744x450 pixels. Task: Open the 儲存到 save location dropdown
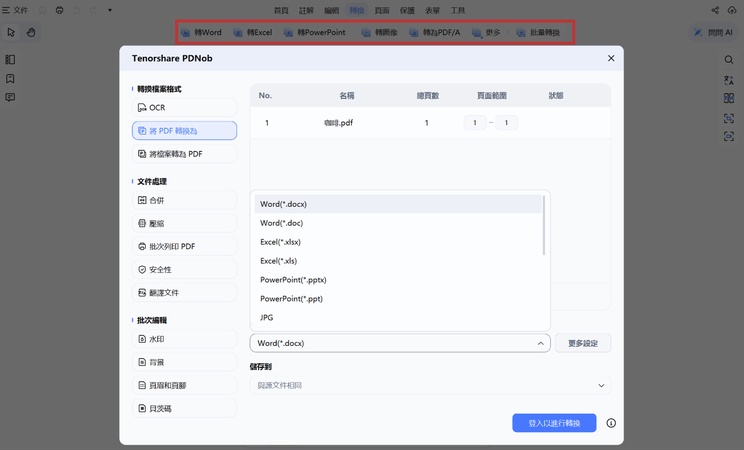click(x=430, y=385)
